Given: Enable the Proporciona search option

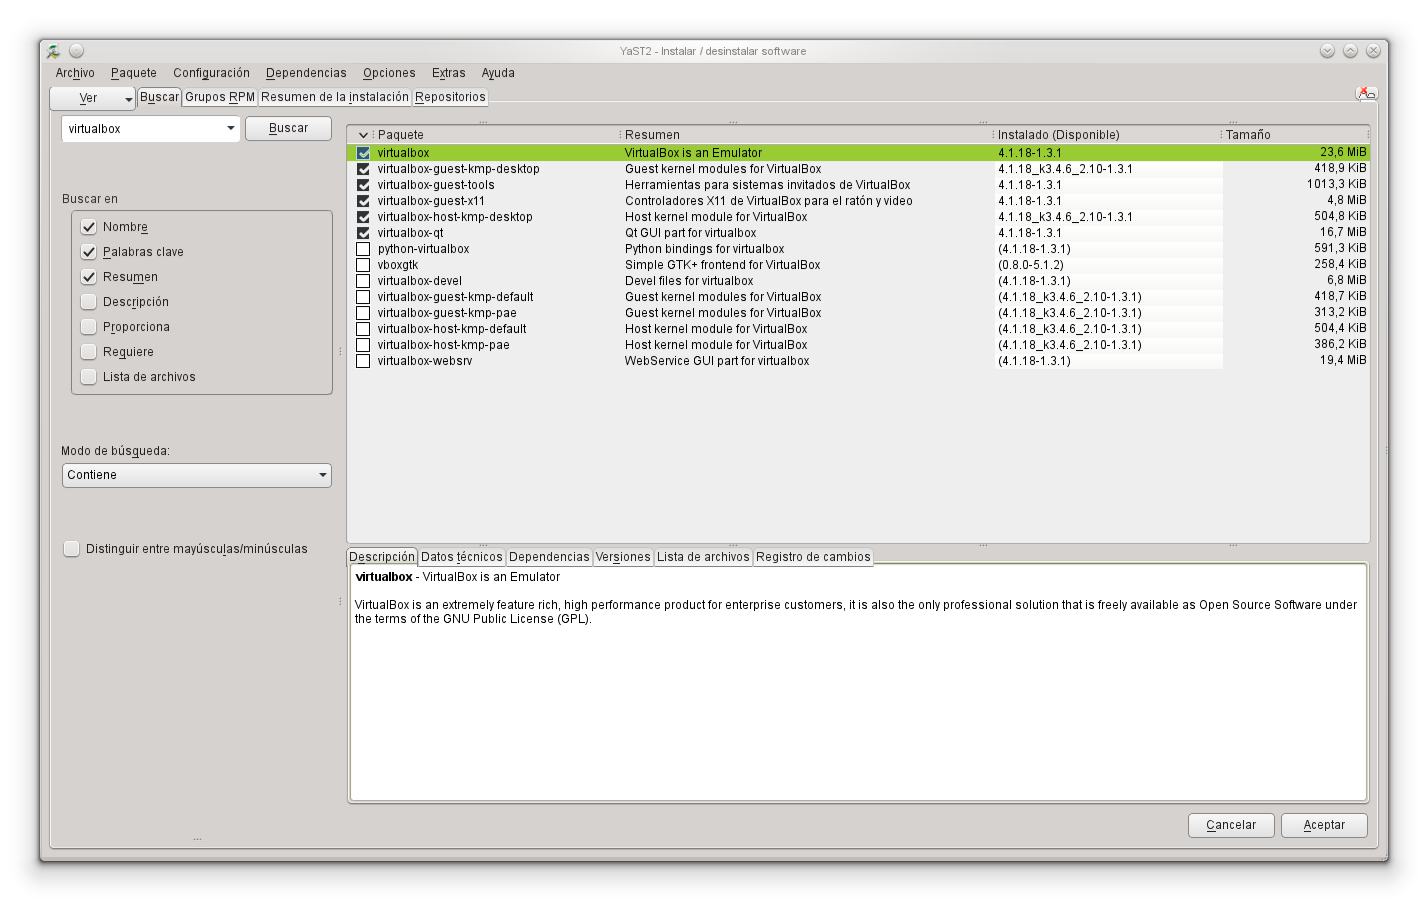Looking at the screenshot, I should (x=89, y=327).
